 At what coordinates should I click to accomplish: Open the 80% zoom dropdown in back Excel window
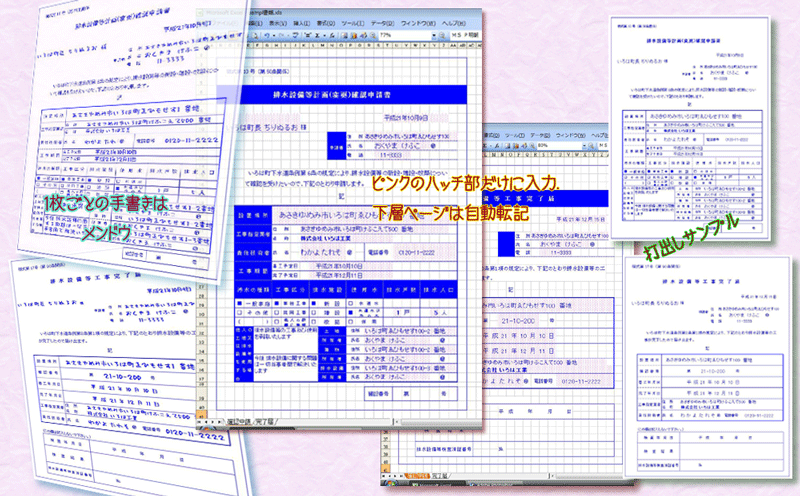click(585, 146)
